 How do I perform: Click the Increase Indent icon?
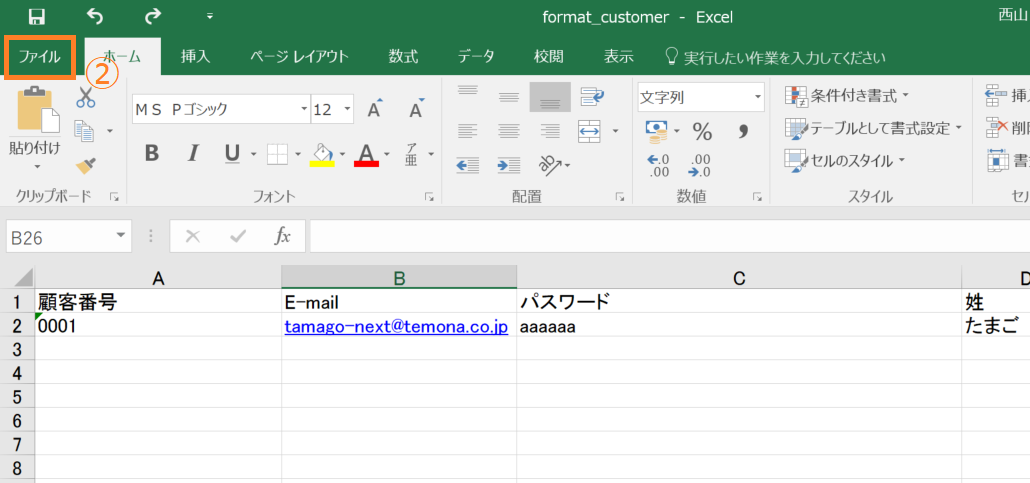508,164
